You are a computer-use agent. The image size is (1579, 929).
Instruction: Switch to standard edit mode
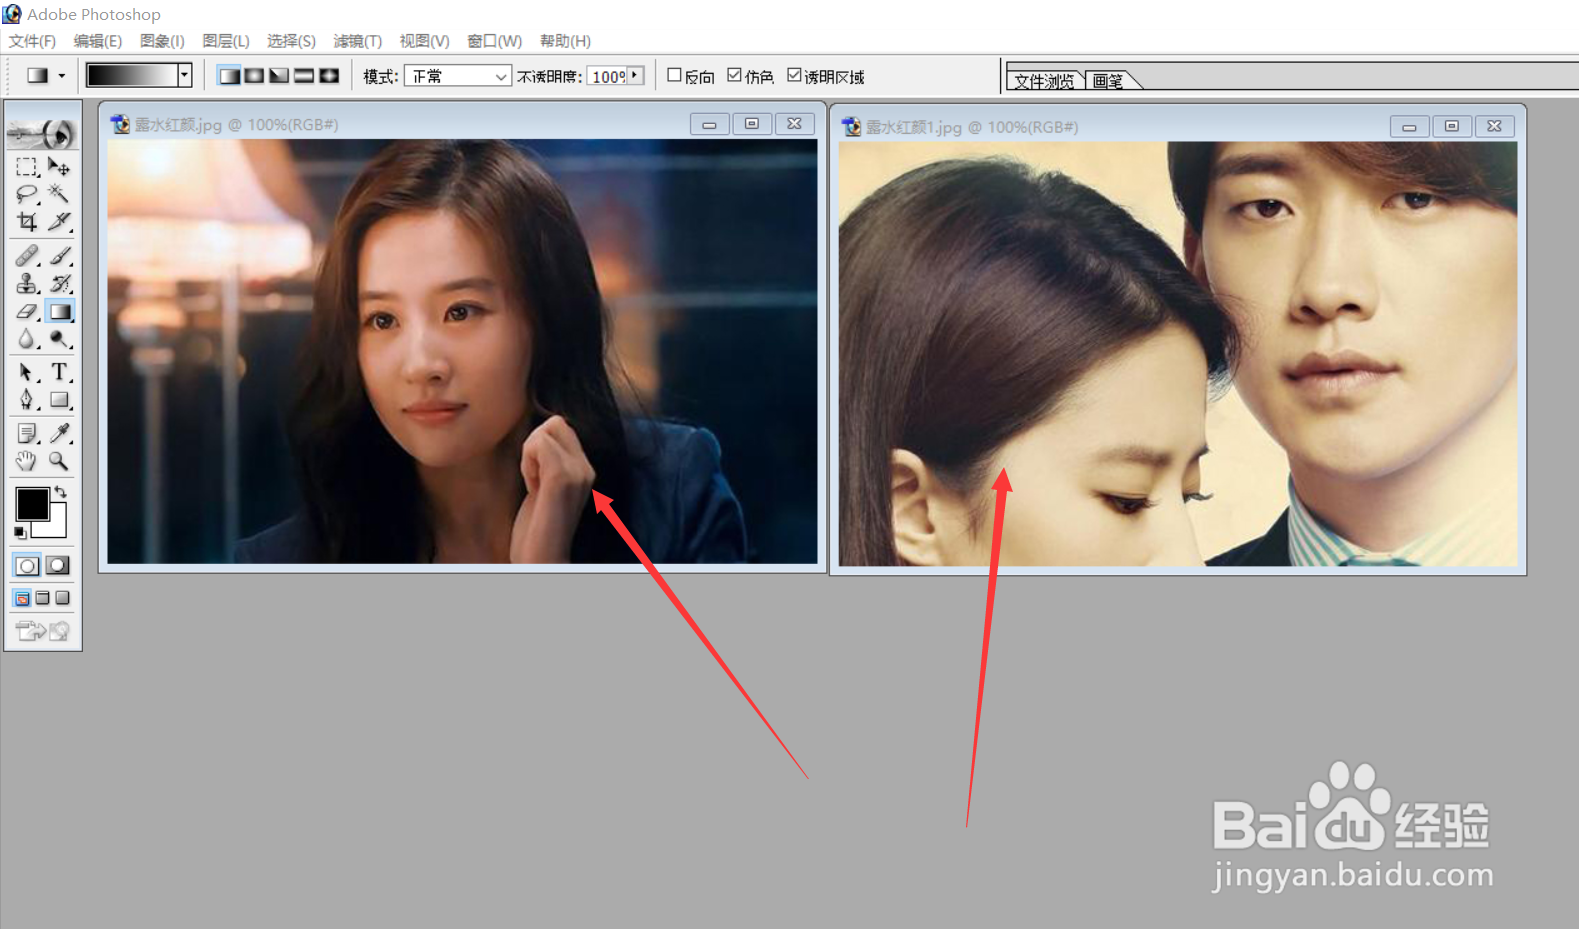27,565
